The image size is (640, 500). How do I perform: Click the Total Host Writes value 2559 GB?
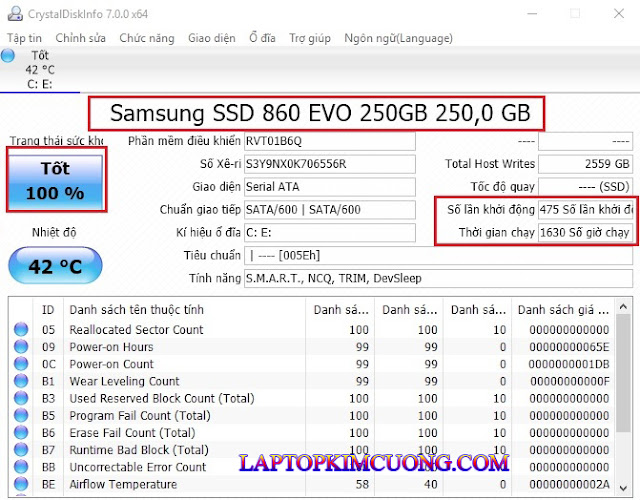coord(585,164)
